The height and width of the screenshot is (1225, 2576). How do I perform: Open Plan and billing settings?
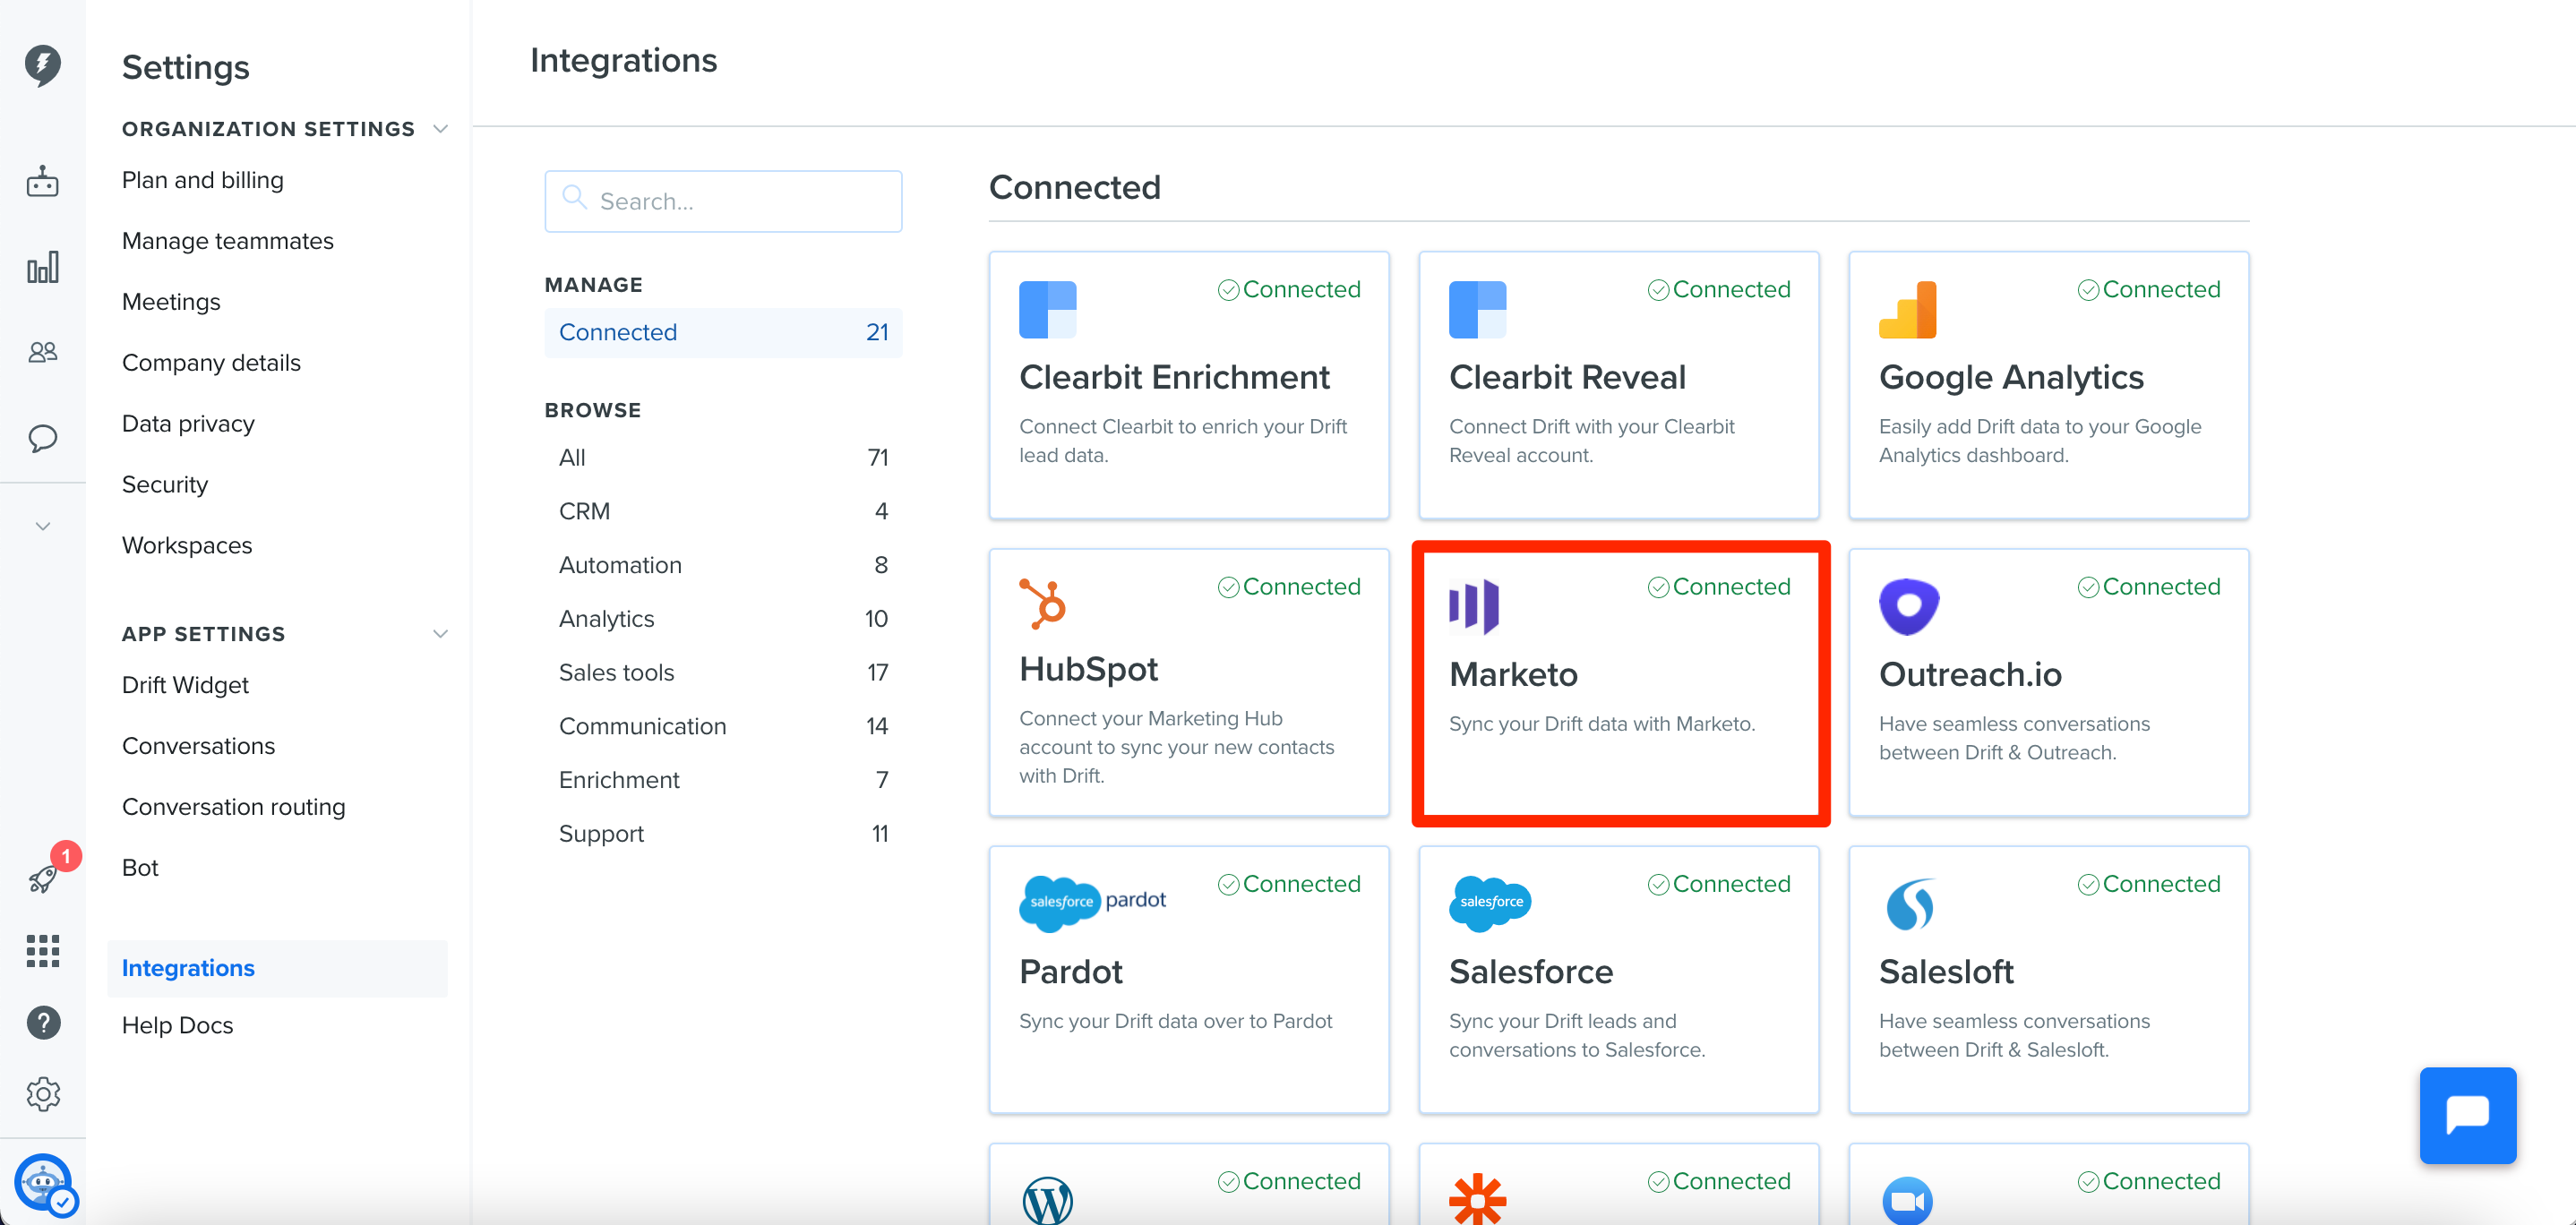coord(203,180)
